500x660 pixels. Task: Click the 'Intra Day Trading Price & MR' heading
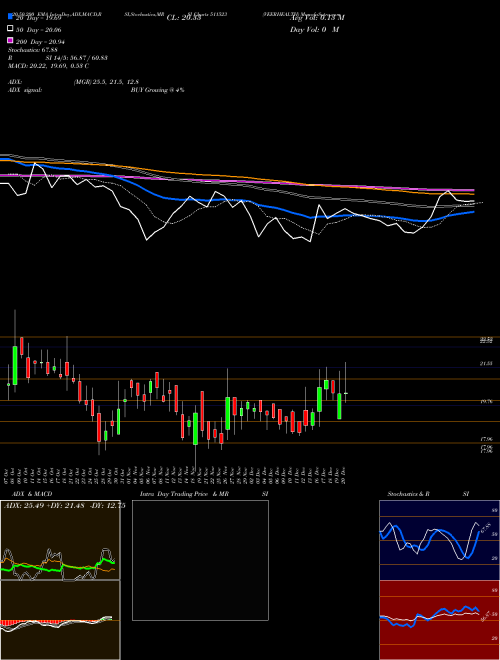pos(184,494)
